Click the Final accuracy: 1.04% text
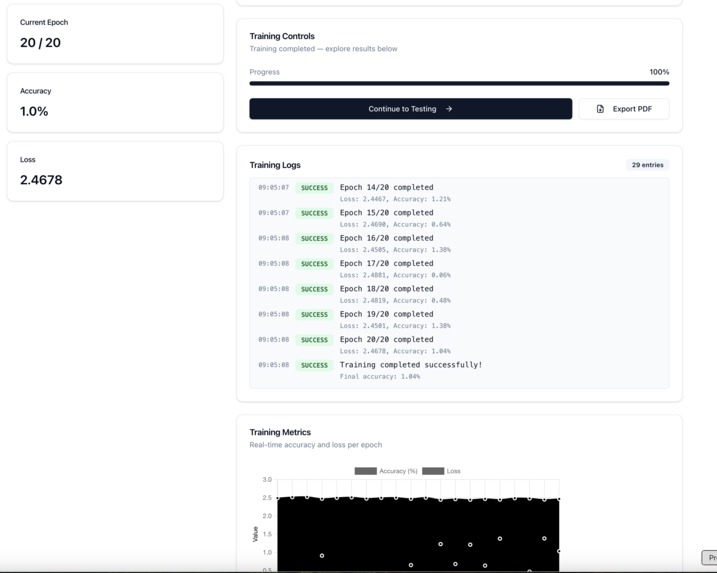This screenshot has width=717, height=573. click(380, 376)
